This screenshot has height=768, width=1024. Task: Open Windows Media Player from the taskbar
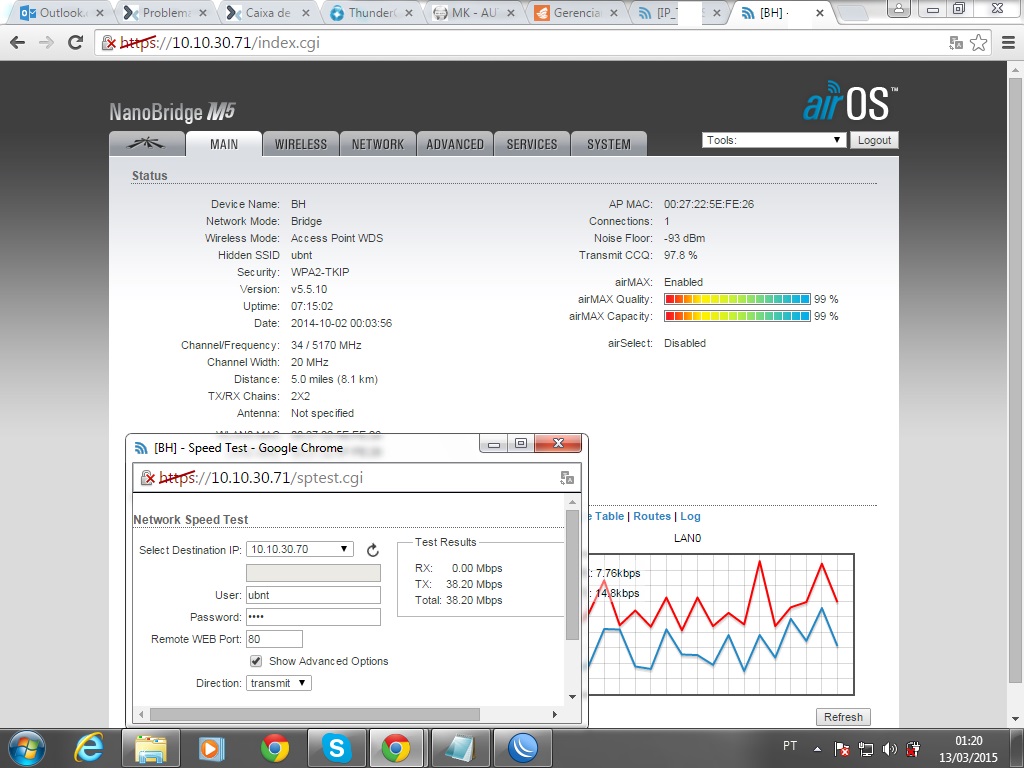tap(212, 748)
